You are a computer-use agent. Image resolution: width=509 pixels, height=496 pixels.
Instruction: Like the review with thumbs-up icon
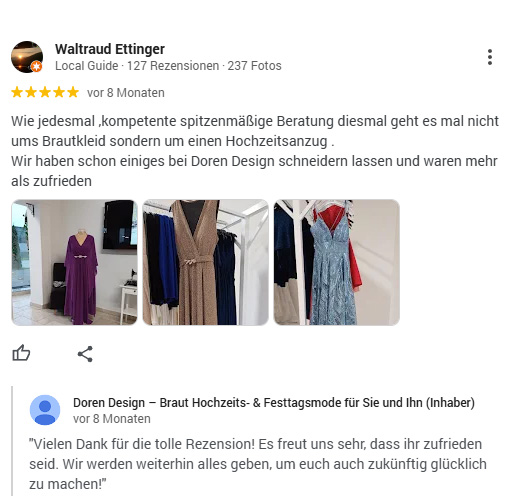(x=21, y=353)
